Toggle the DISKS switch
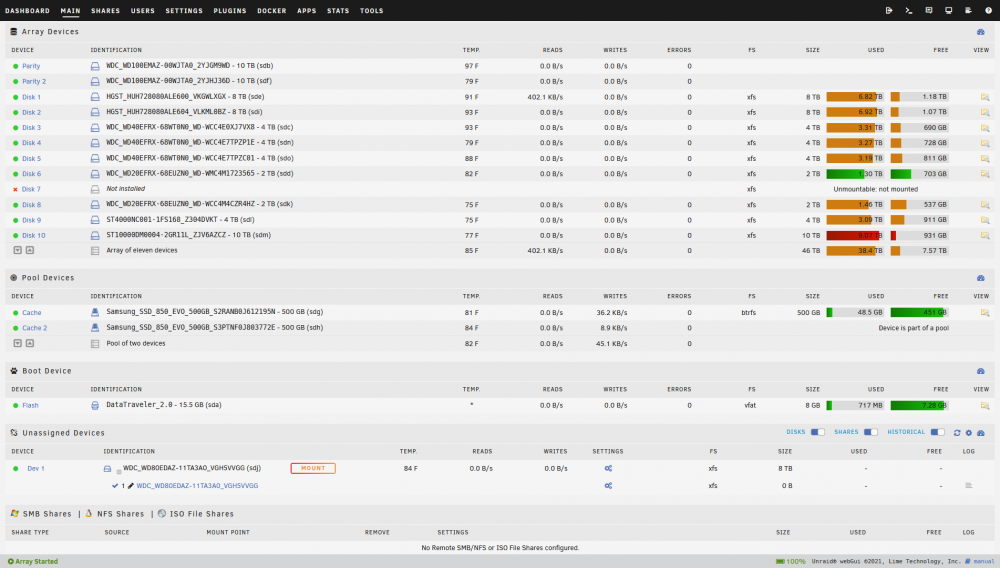The height and width of the screenshot is (568, 1000). [x=818, y=432]
